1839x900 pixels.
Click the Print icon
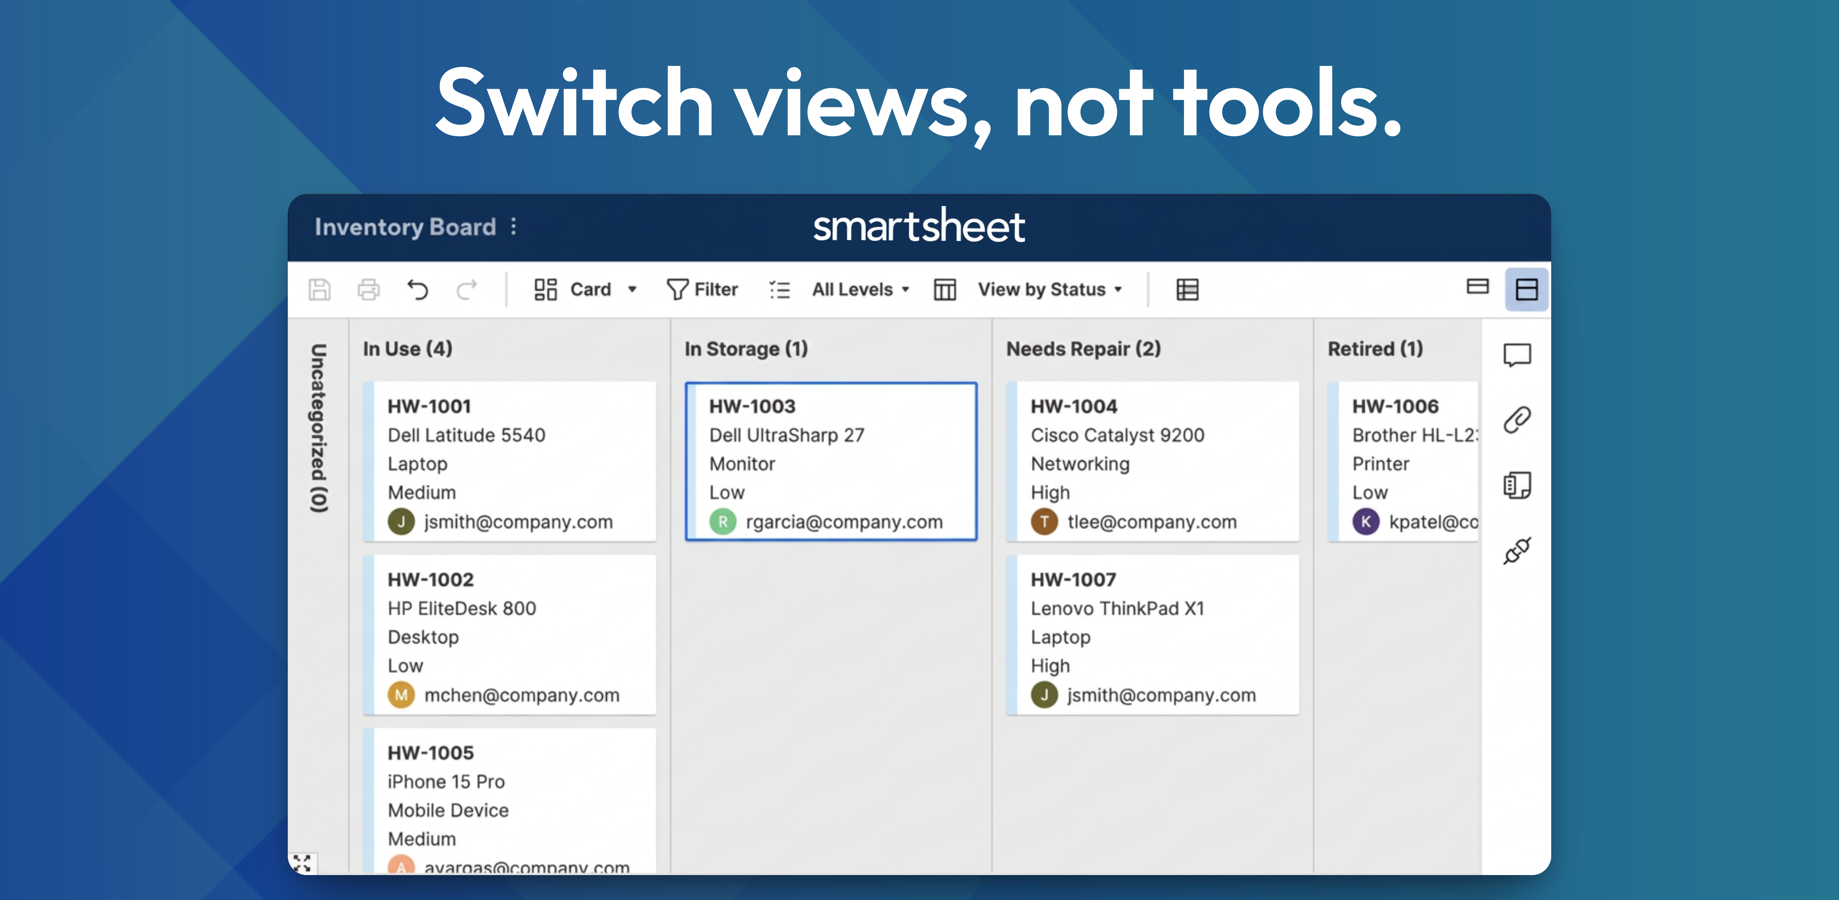pos(369,290)
